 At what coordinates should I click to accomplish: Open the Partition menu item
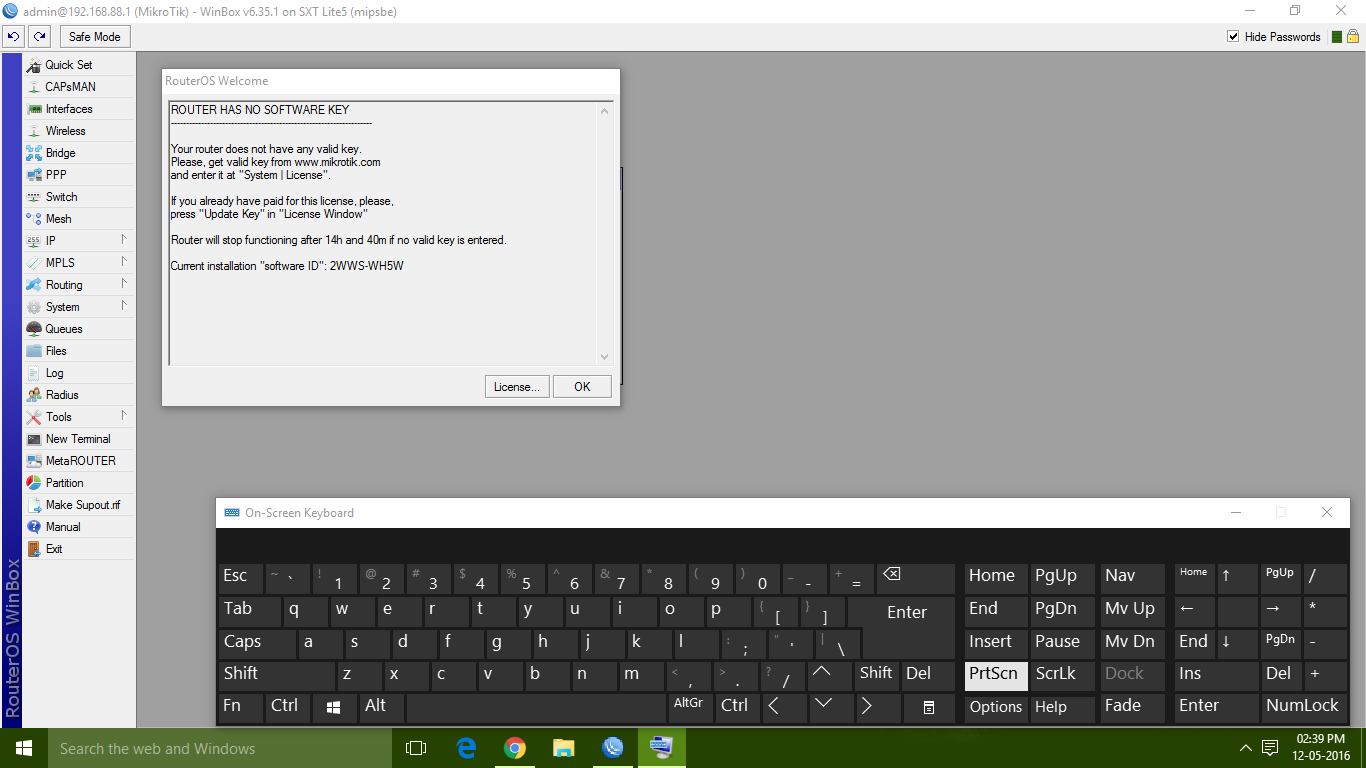pos(79,483)
